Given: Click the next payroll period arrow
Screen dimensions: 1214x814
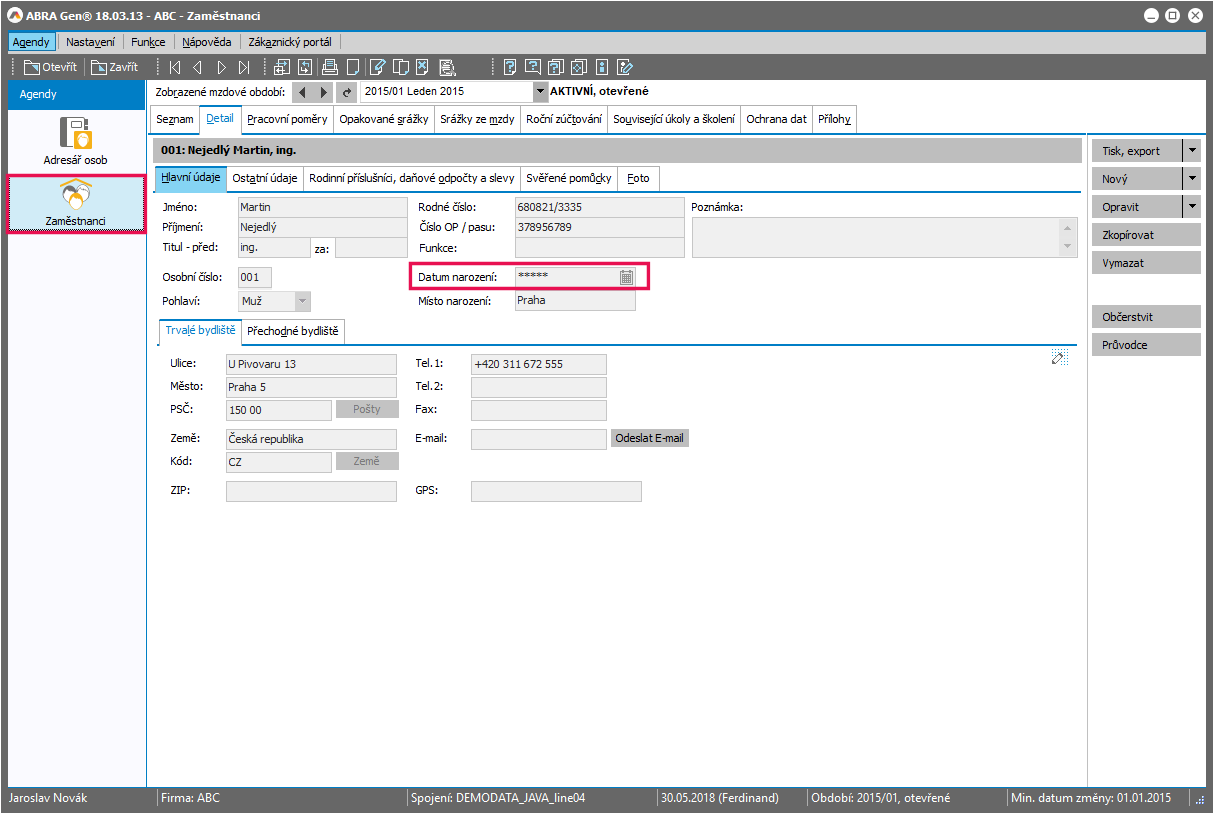Looking at the screenshot, I should [323, 92].
